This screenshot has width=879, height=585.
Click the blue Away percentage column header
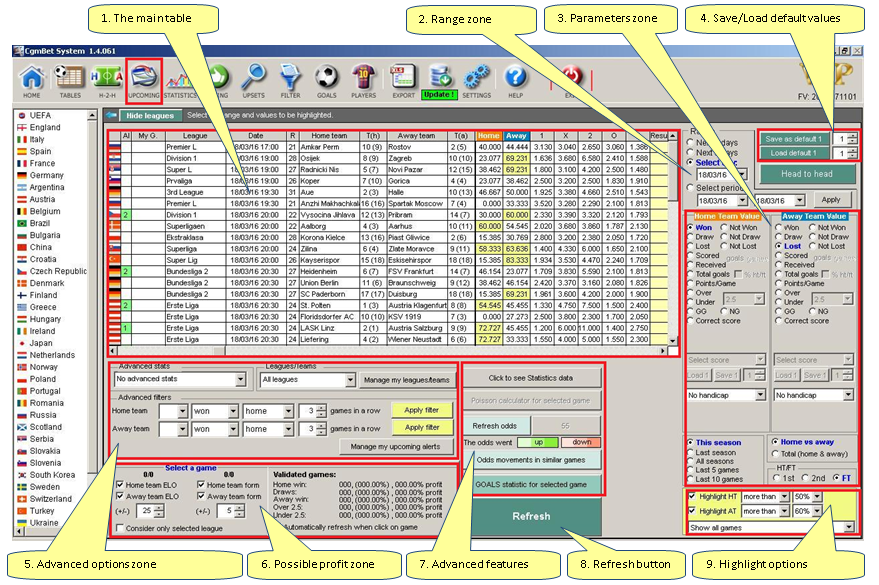coord(516,136)
